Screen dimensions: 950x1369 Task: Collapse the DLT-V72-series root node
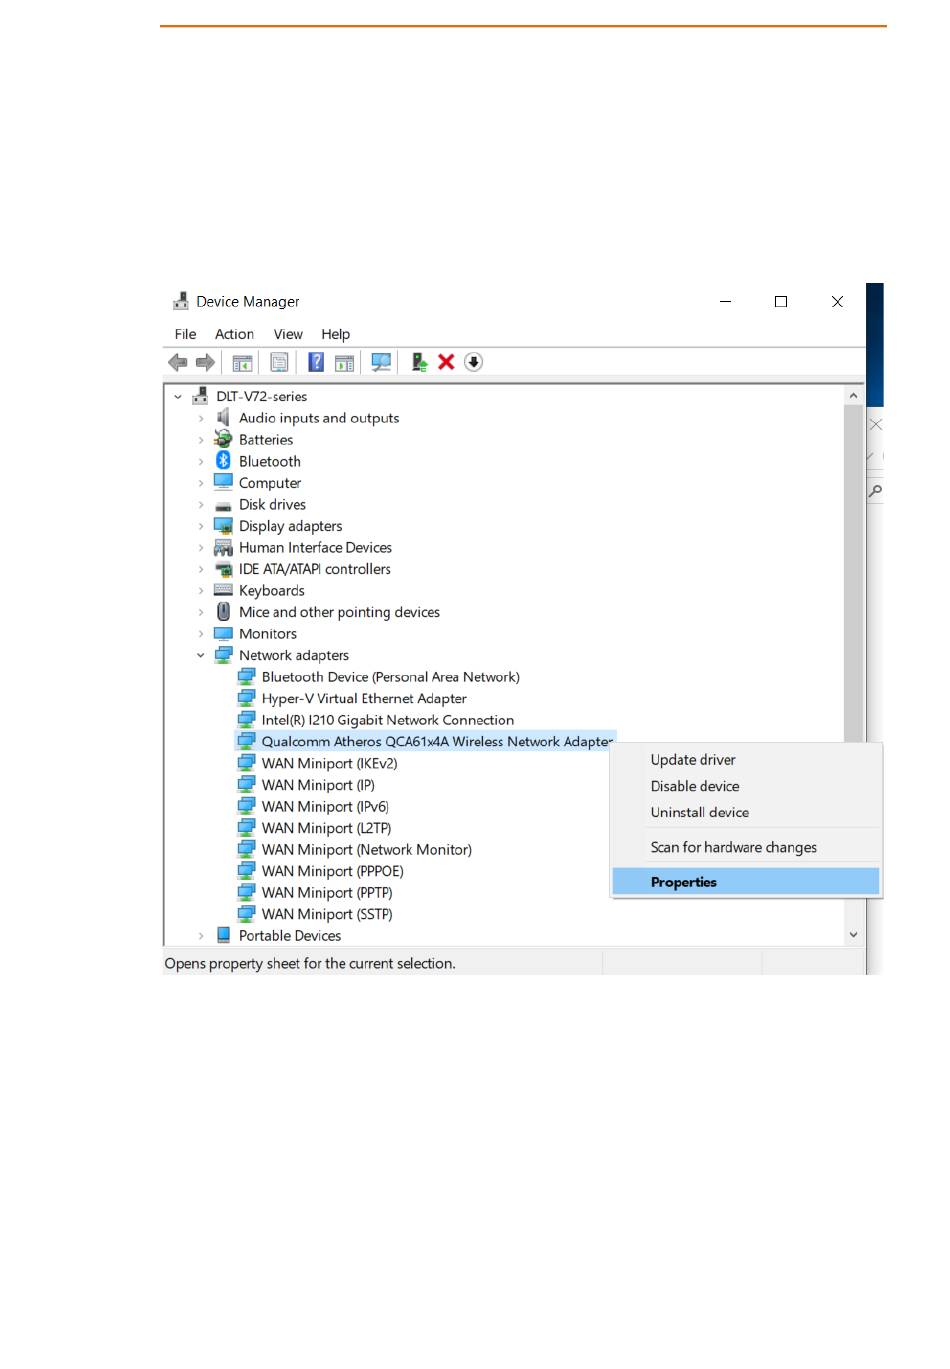pyautogui.click(x=178, y=397)
